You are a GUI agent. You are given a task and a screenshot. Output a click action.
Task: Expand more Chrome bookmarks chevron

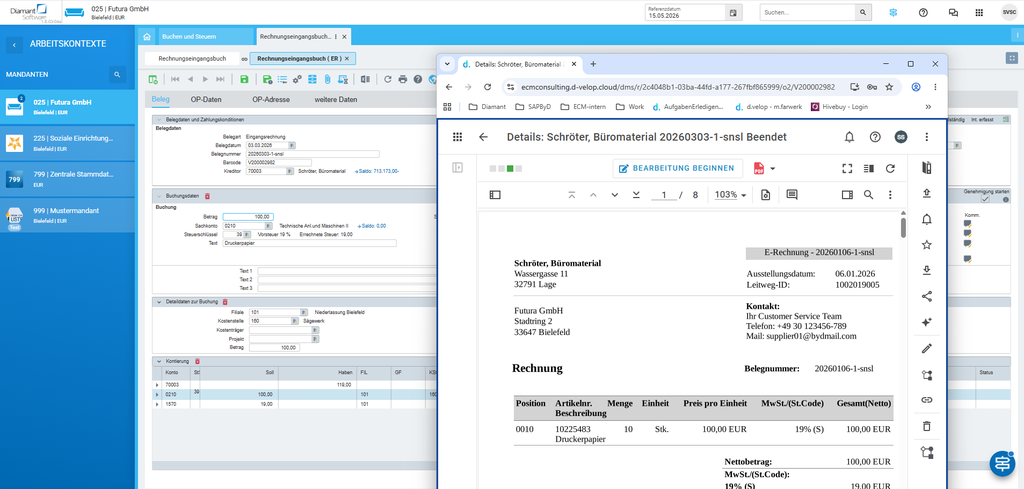point(927,106)
